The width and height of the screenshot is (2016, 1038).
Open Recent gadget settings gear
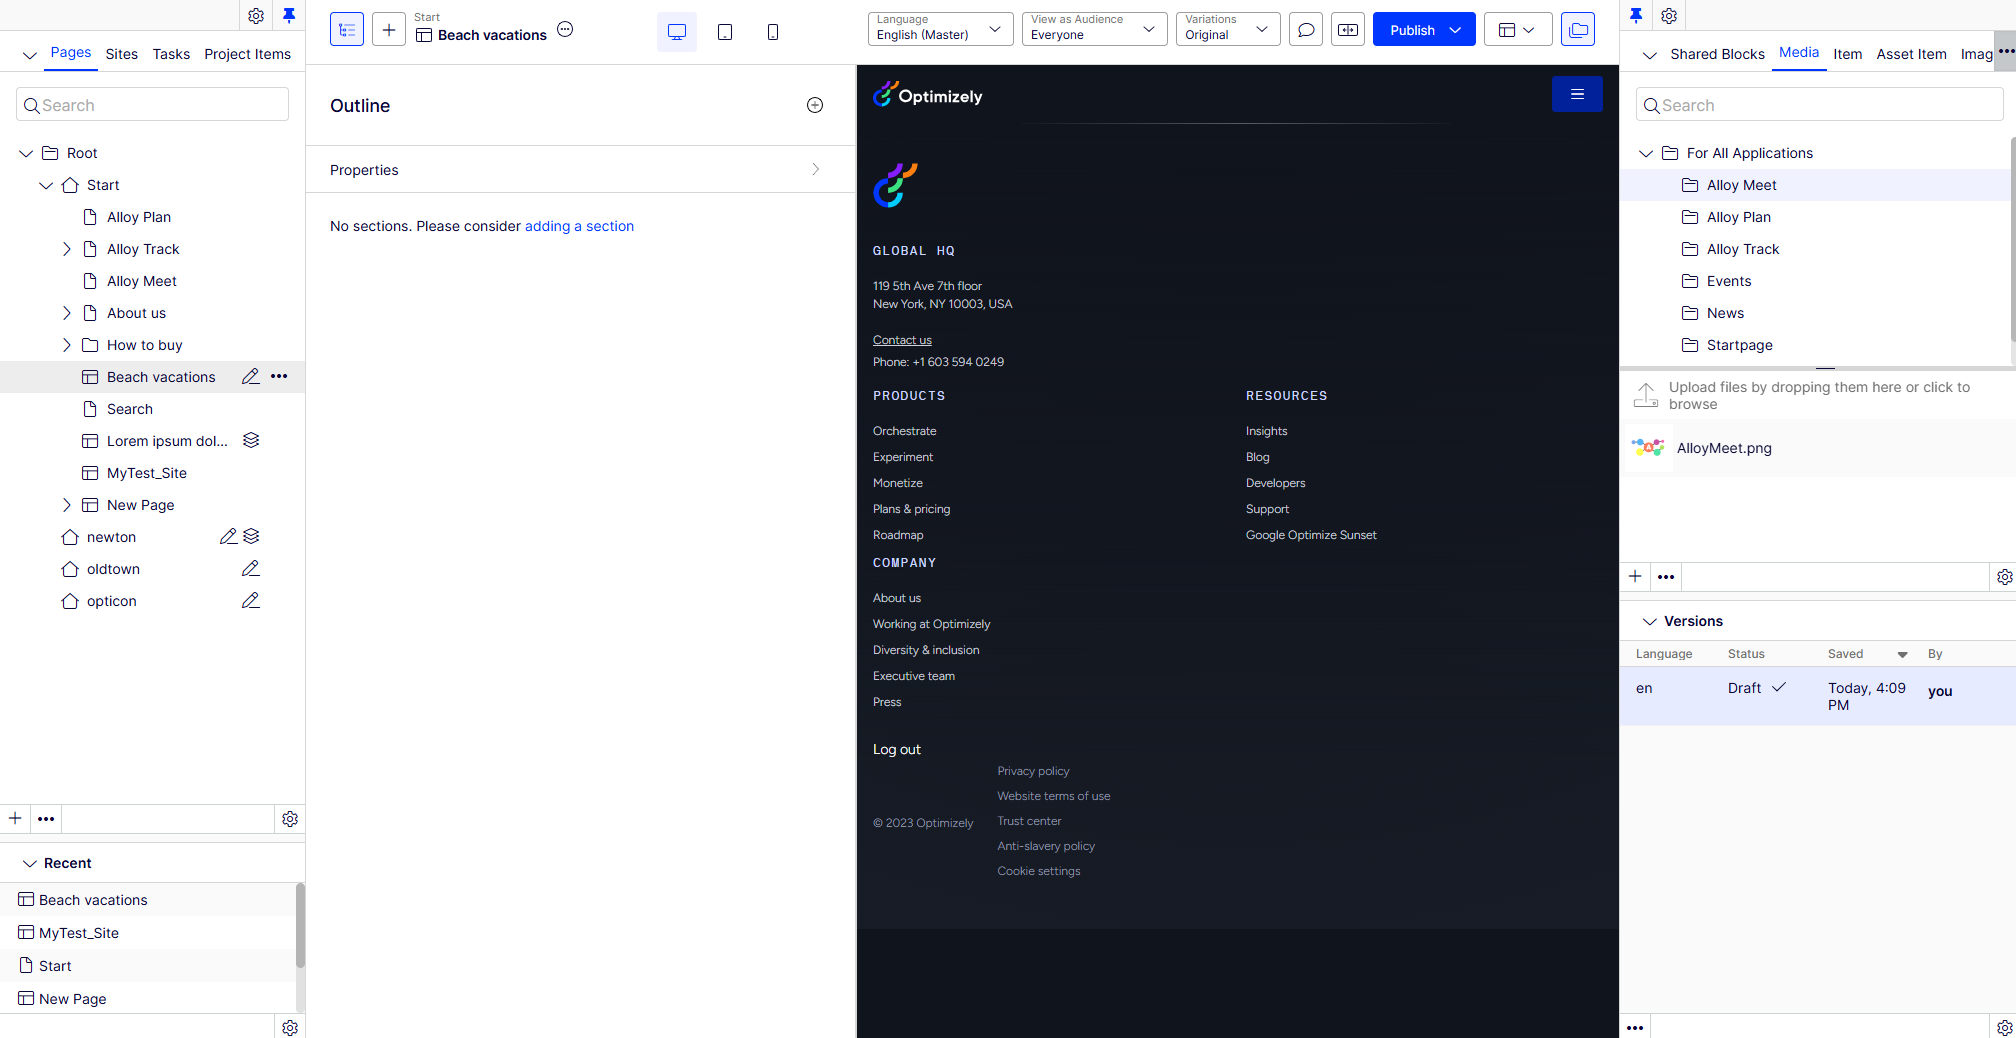(x=290, y=1027)
